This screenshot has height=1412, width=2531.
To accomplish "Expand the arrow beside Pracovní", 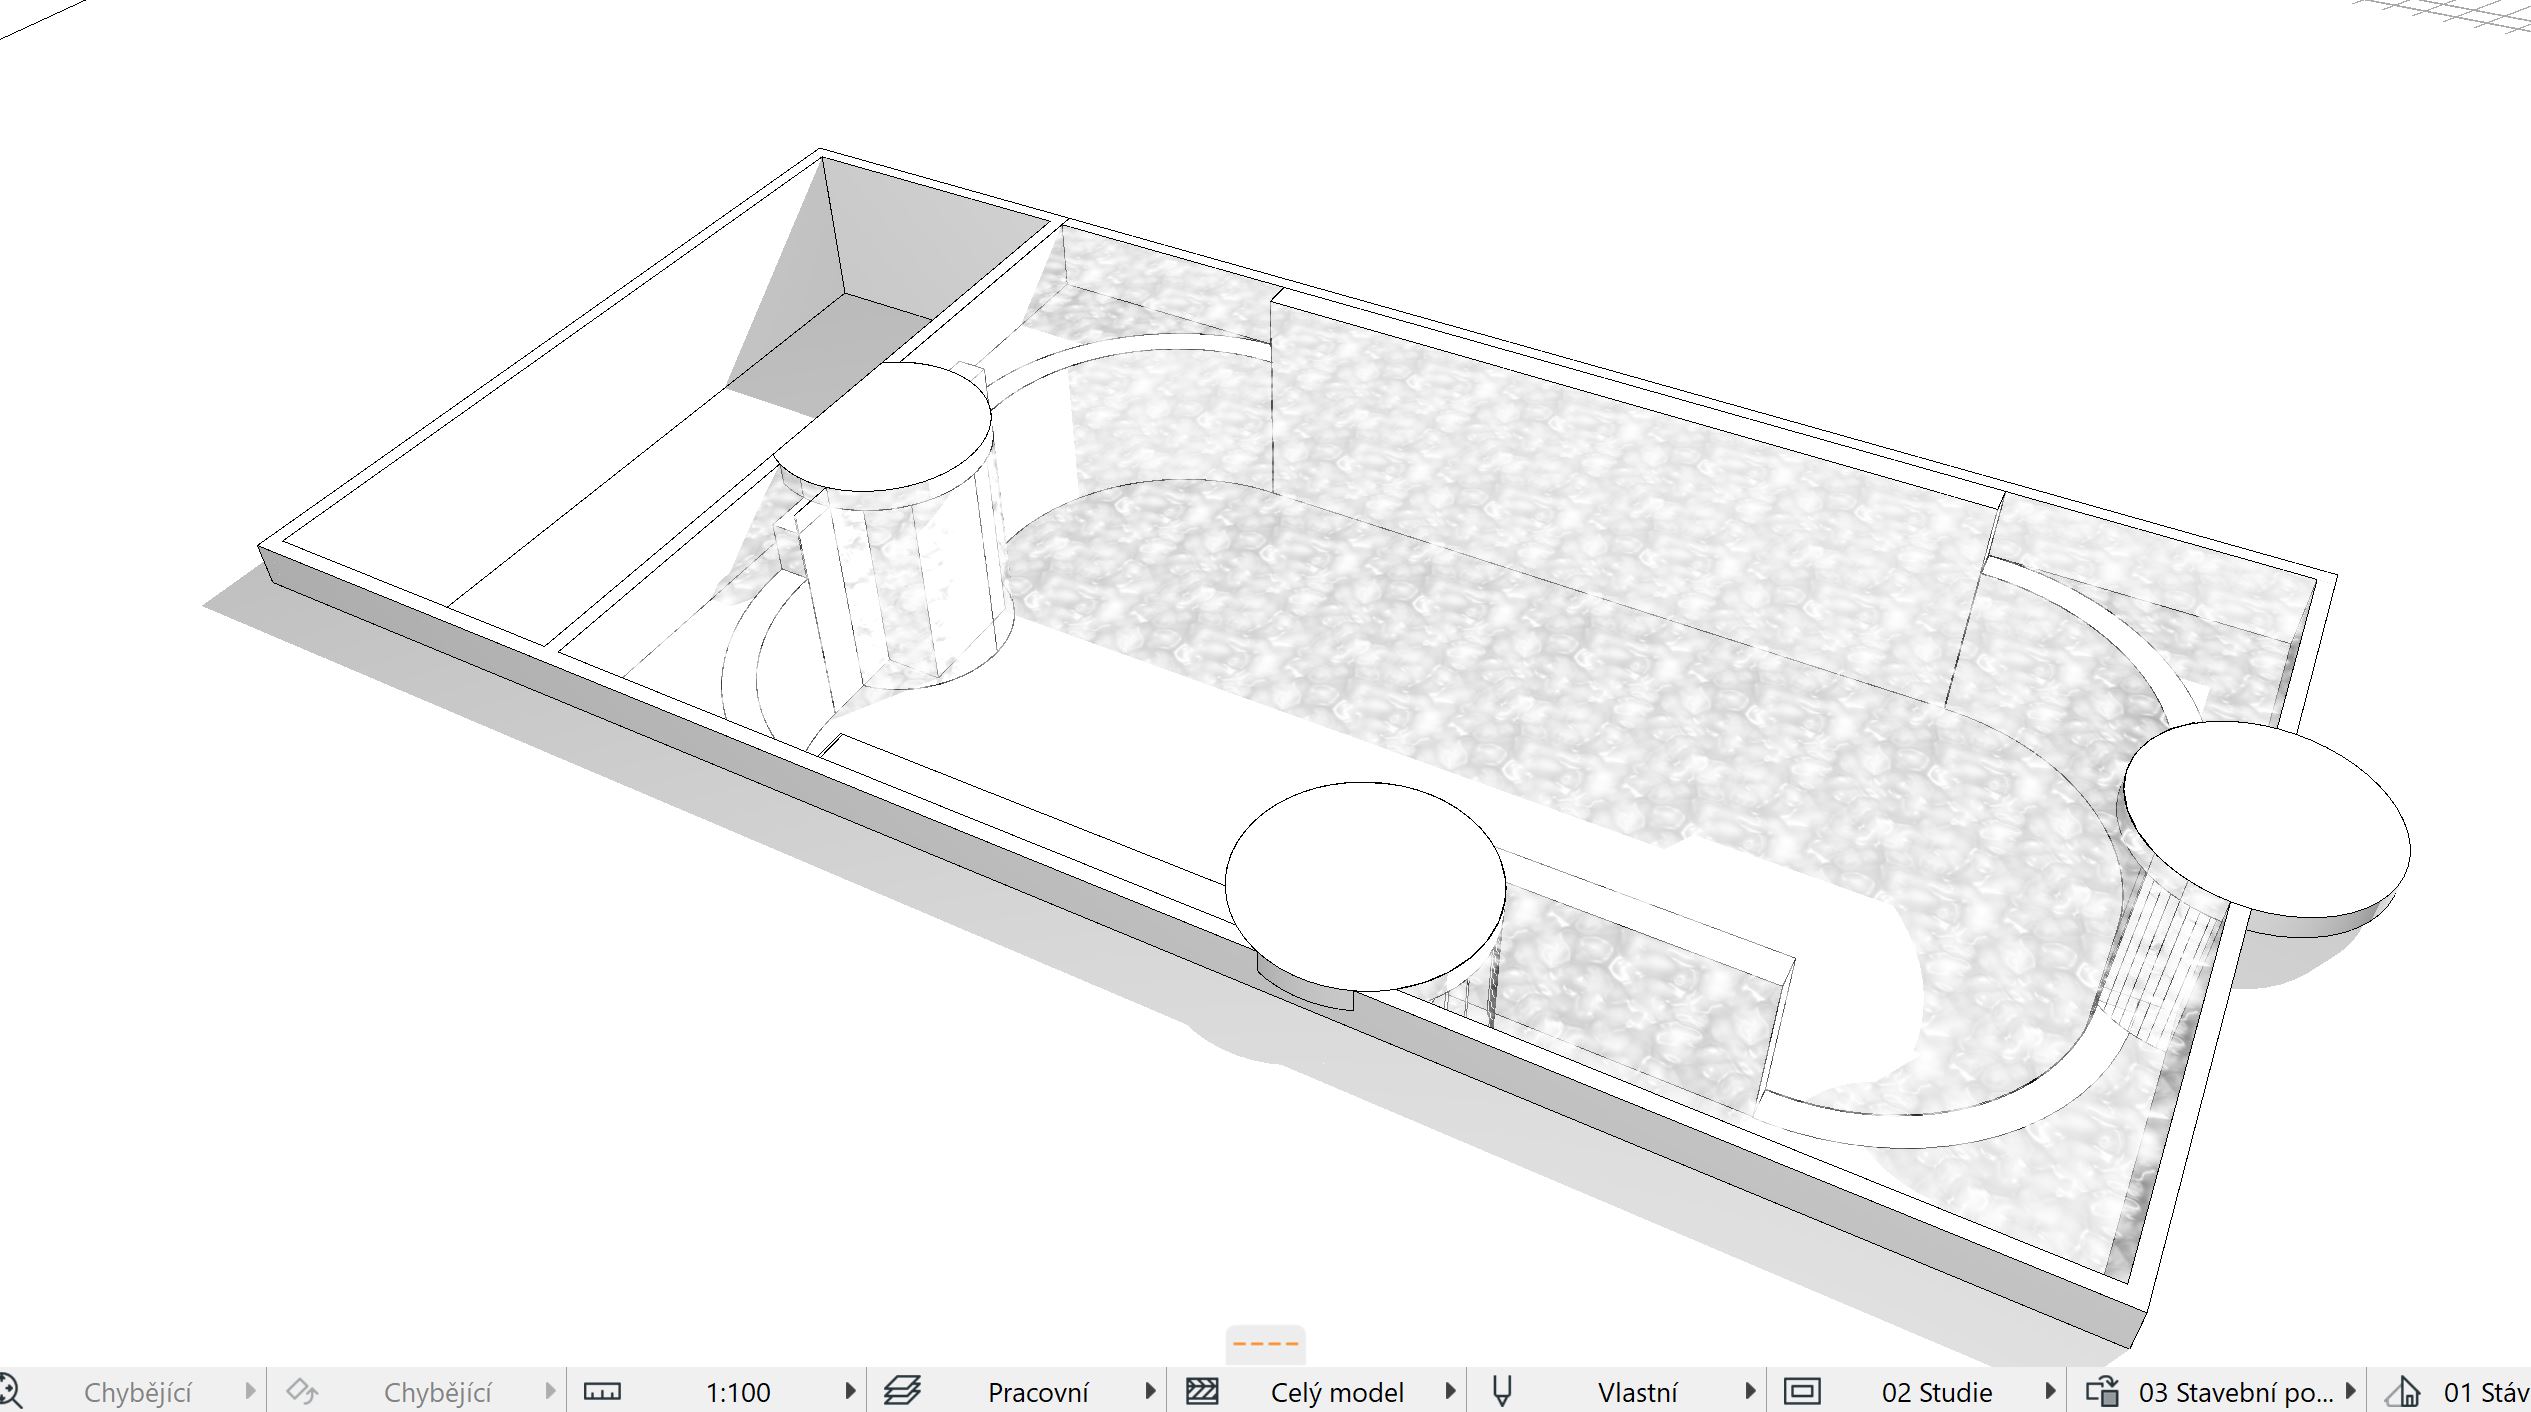I will click(x=1150, y=1391).
